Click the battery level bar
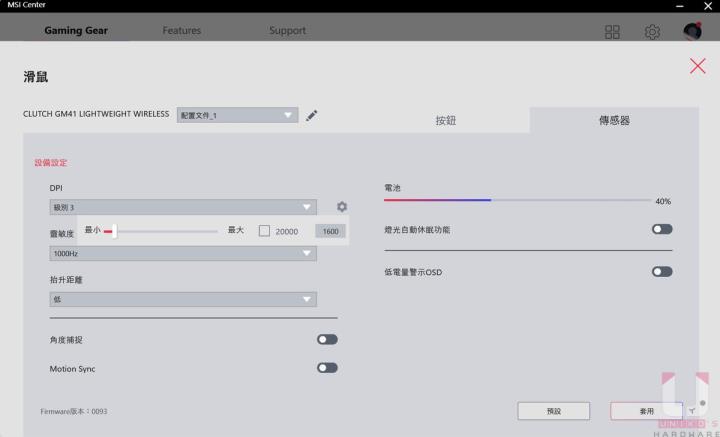The width and height of the screenshot is (720, 437). pos(517,200)
